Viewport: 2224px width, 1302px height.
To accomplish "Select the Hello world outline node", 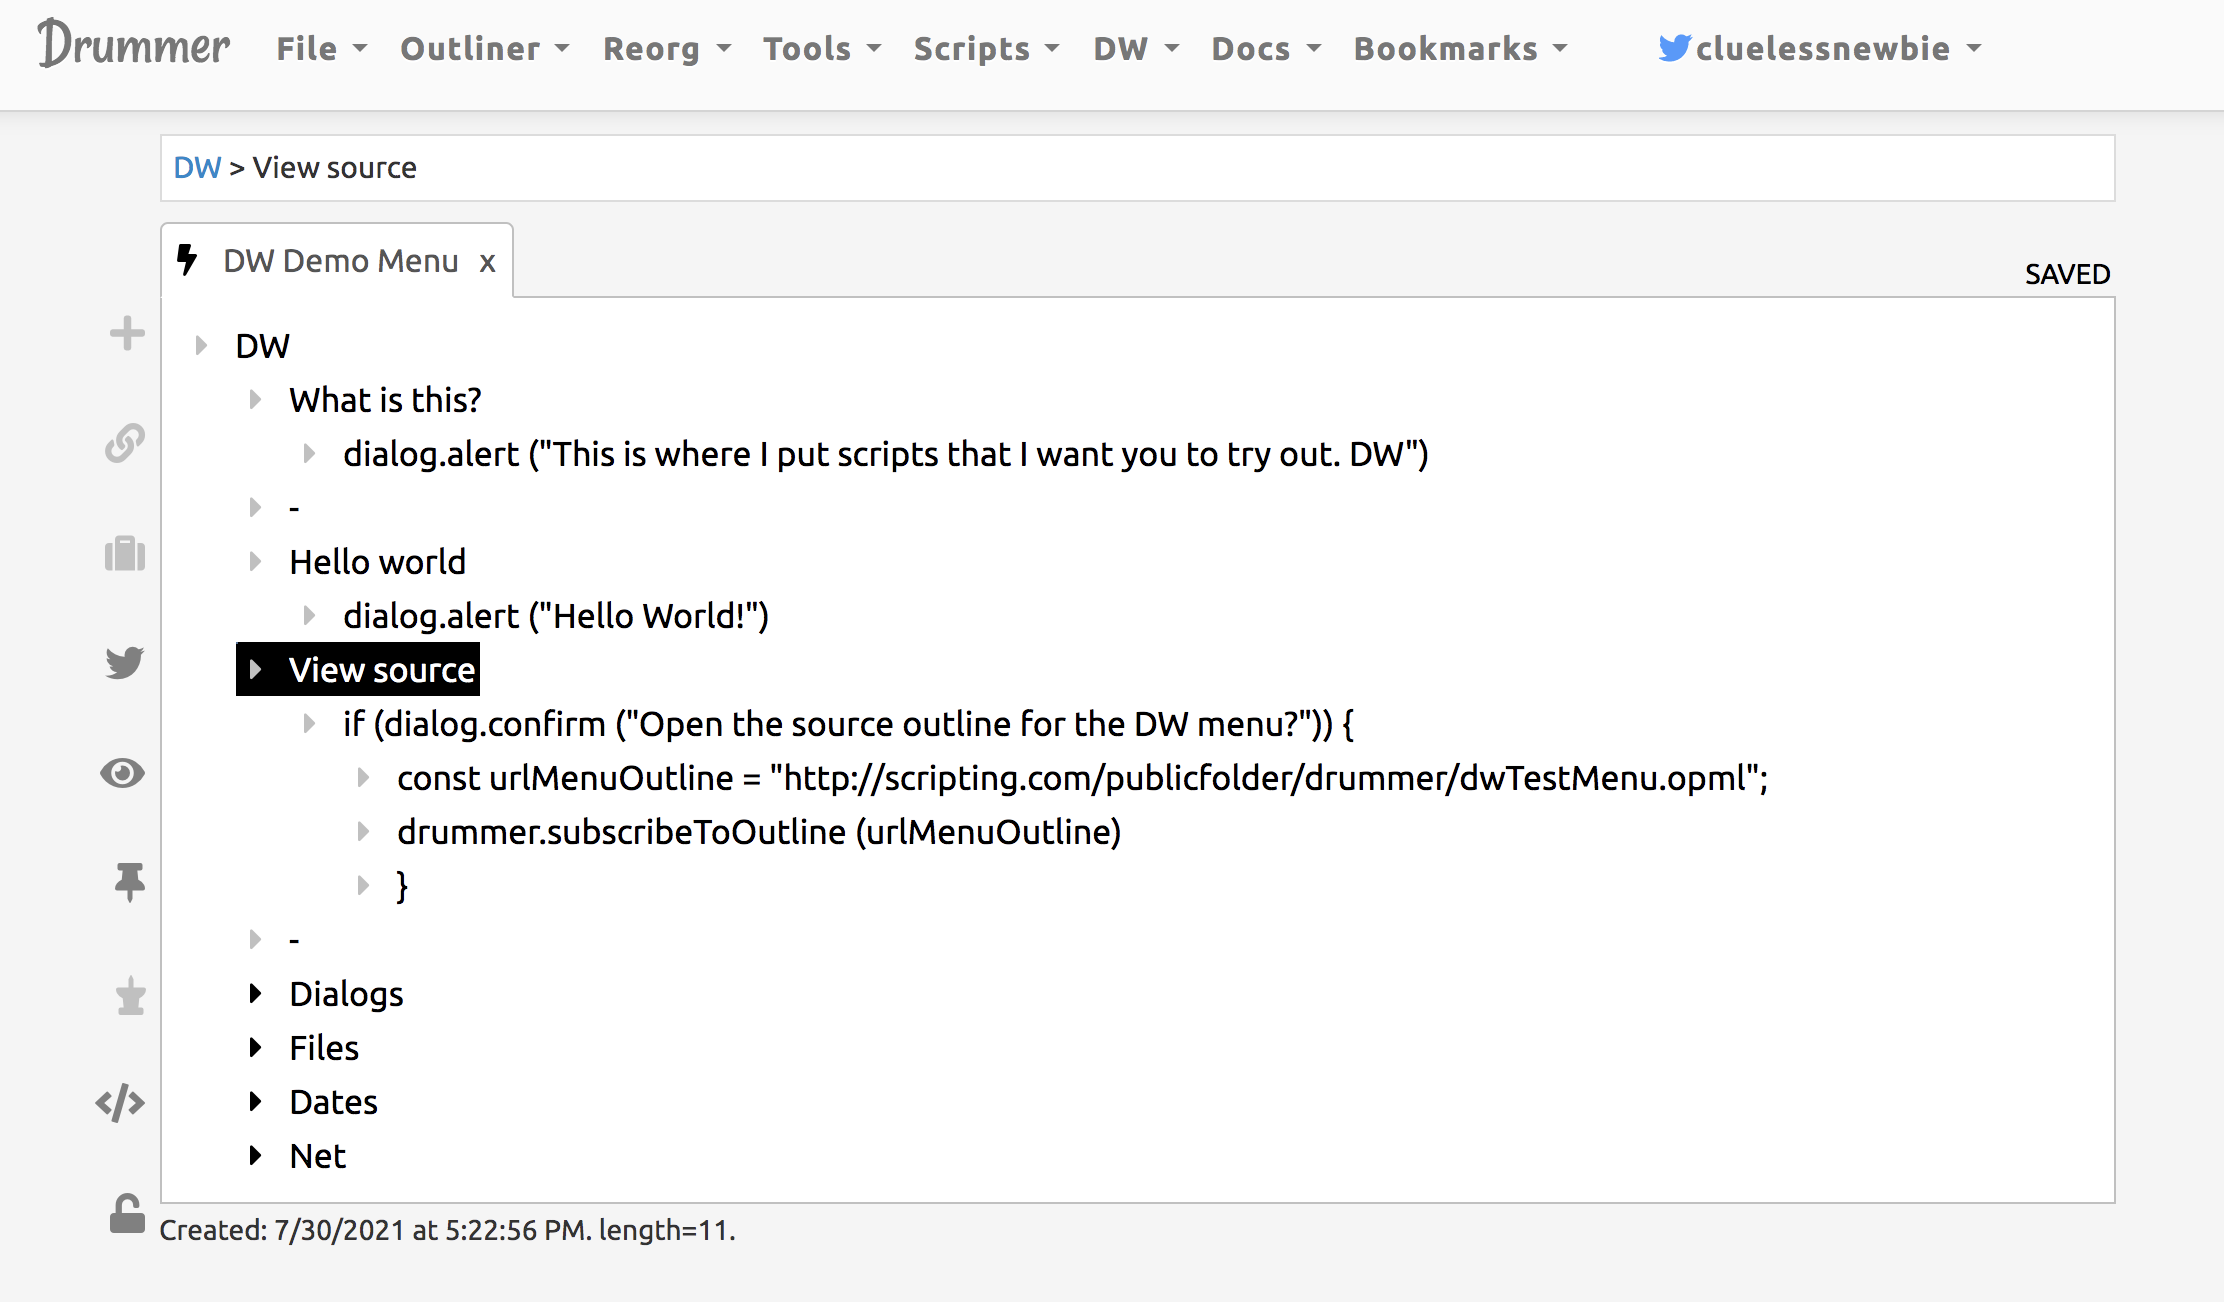I will pos(378,561).
